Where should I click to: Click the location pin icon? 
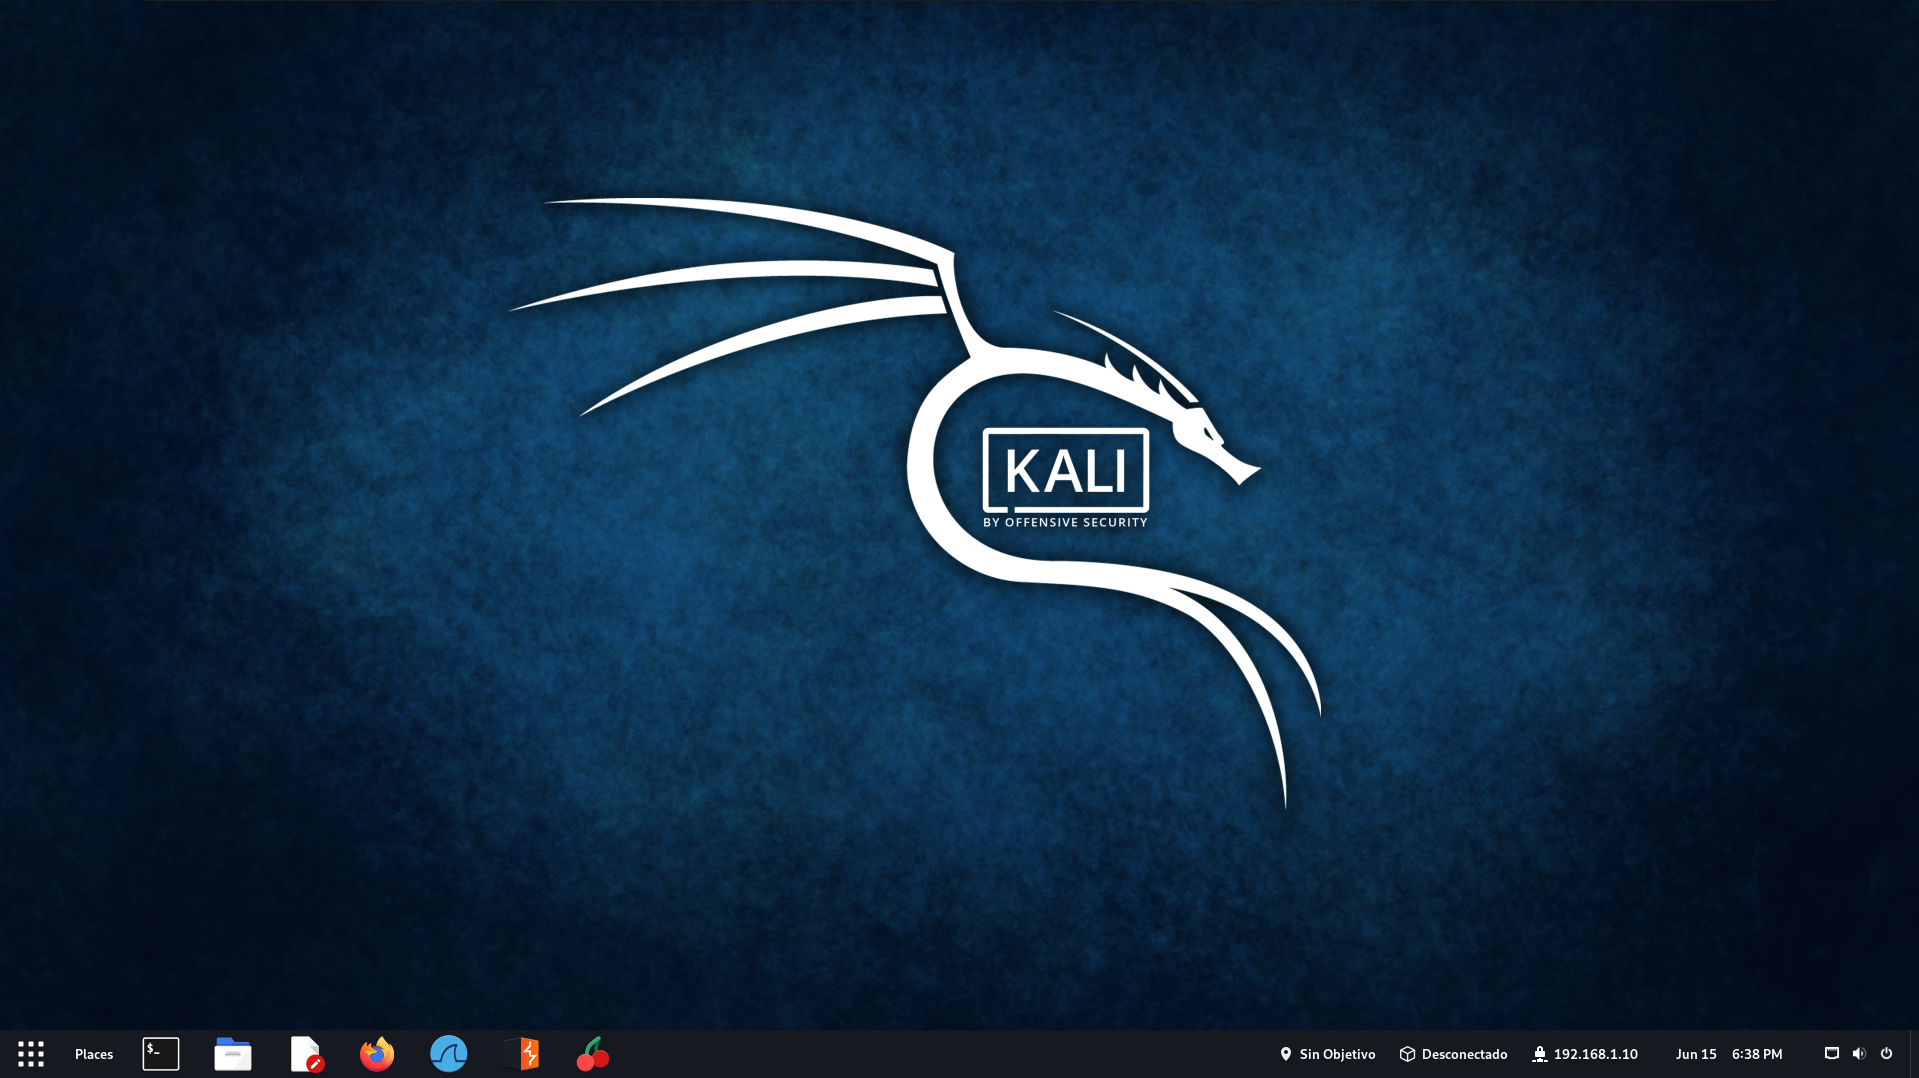tap(1286, 1054)
